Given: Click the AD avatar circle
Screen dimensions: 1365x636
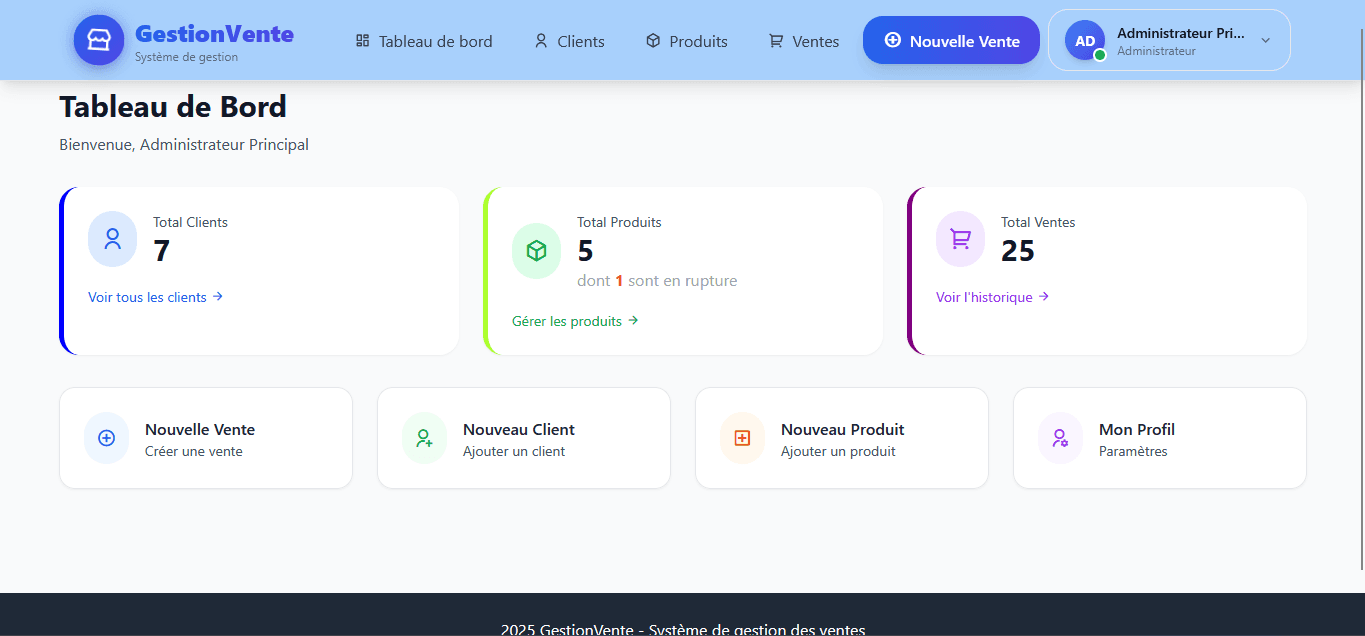Looking at the screenshot, I should (1085, 40).
